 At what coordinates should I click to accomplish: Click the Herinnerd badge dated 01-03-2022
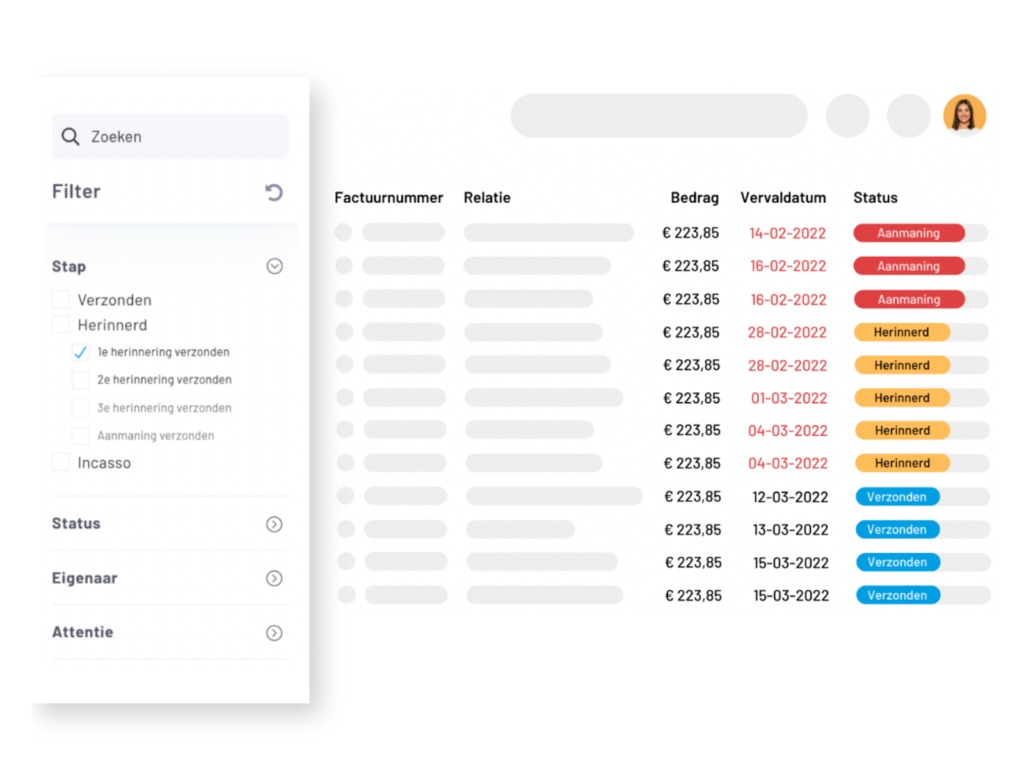(901, 398)
